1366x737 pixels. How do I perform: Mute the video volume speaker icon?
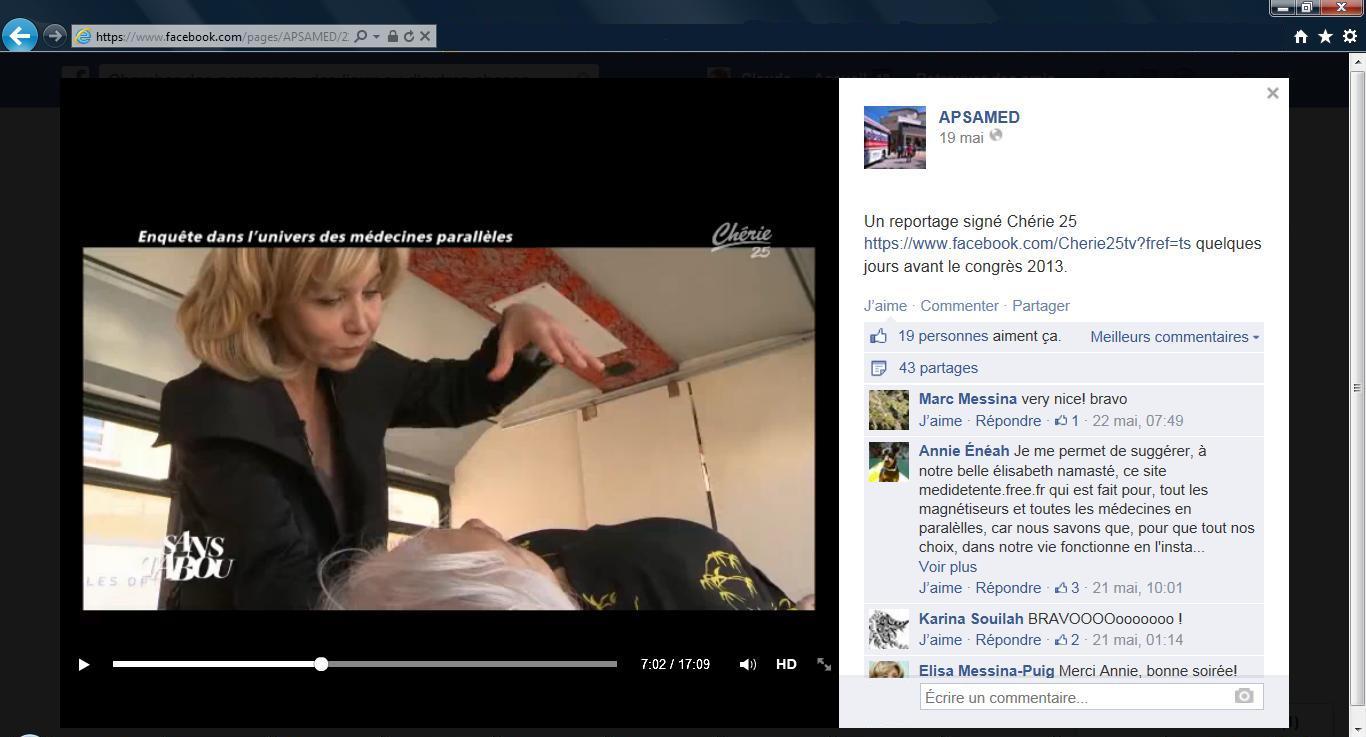click(747, 664)
